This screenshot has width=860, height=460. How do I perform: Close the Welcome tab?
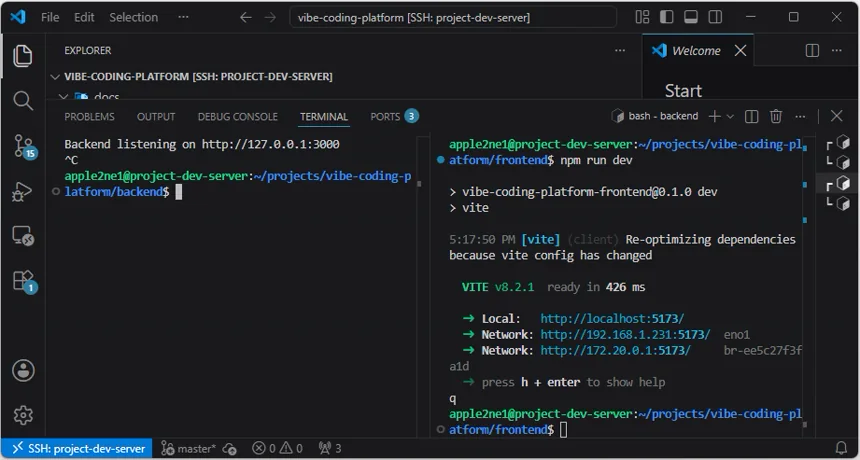coord(740,50)
